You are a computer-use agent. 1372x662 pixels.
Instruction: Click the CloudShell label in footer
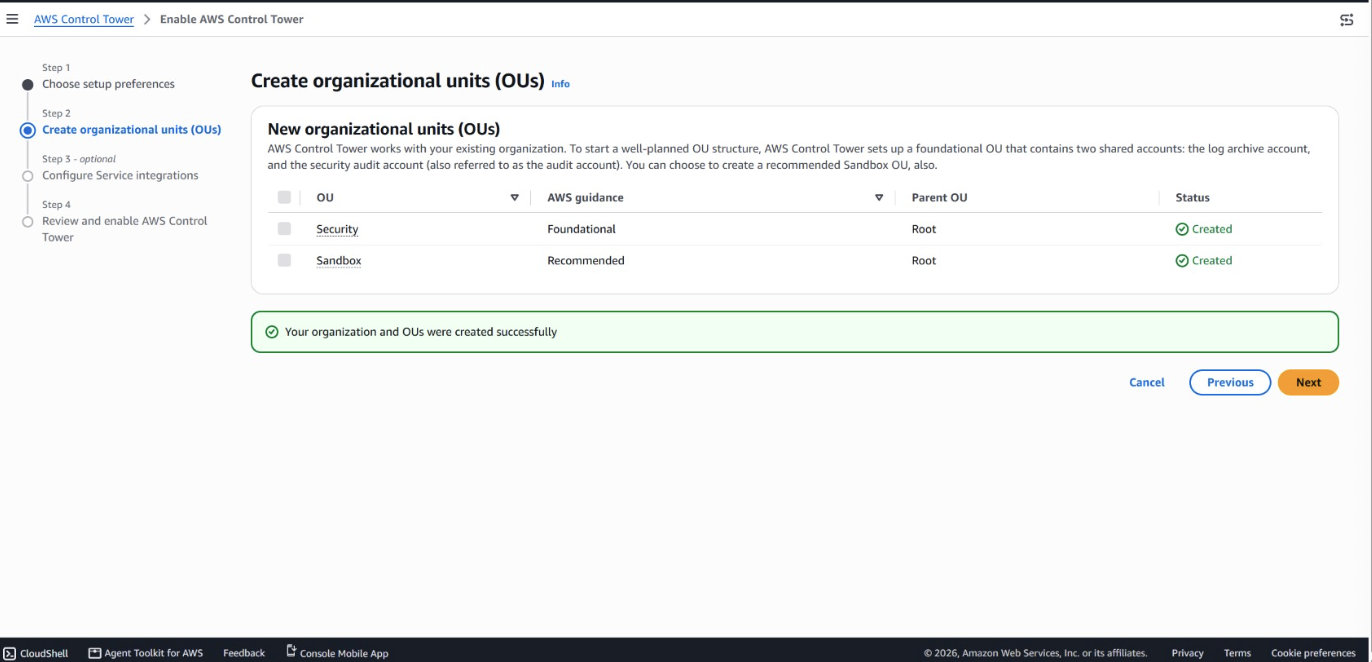[44, 653]
